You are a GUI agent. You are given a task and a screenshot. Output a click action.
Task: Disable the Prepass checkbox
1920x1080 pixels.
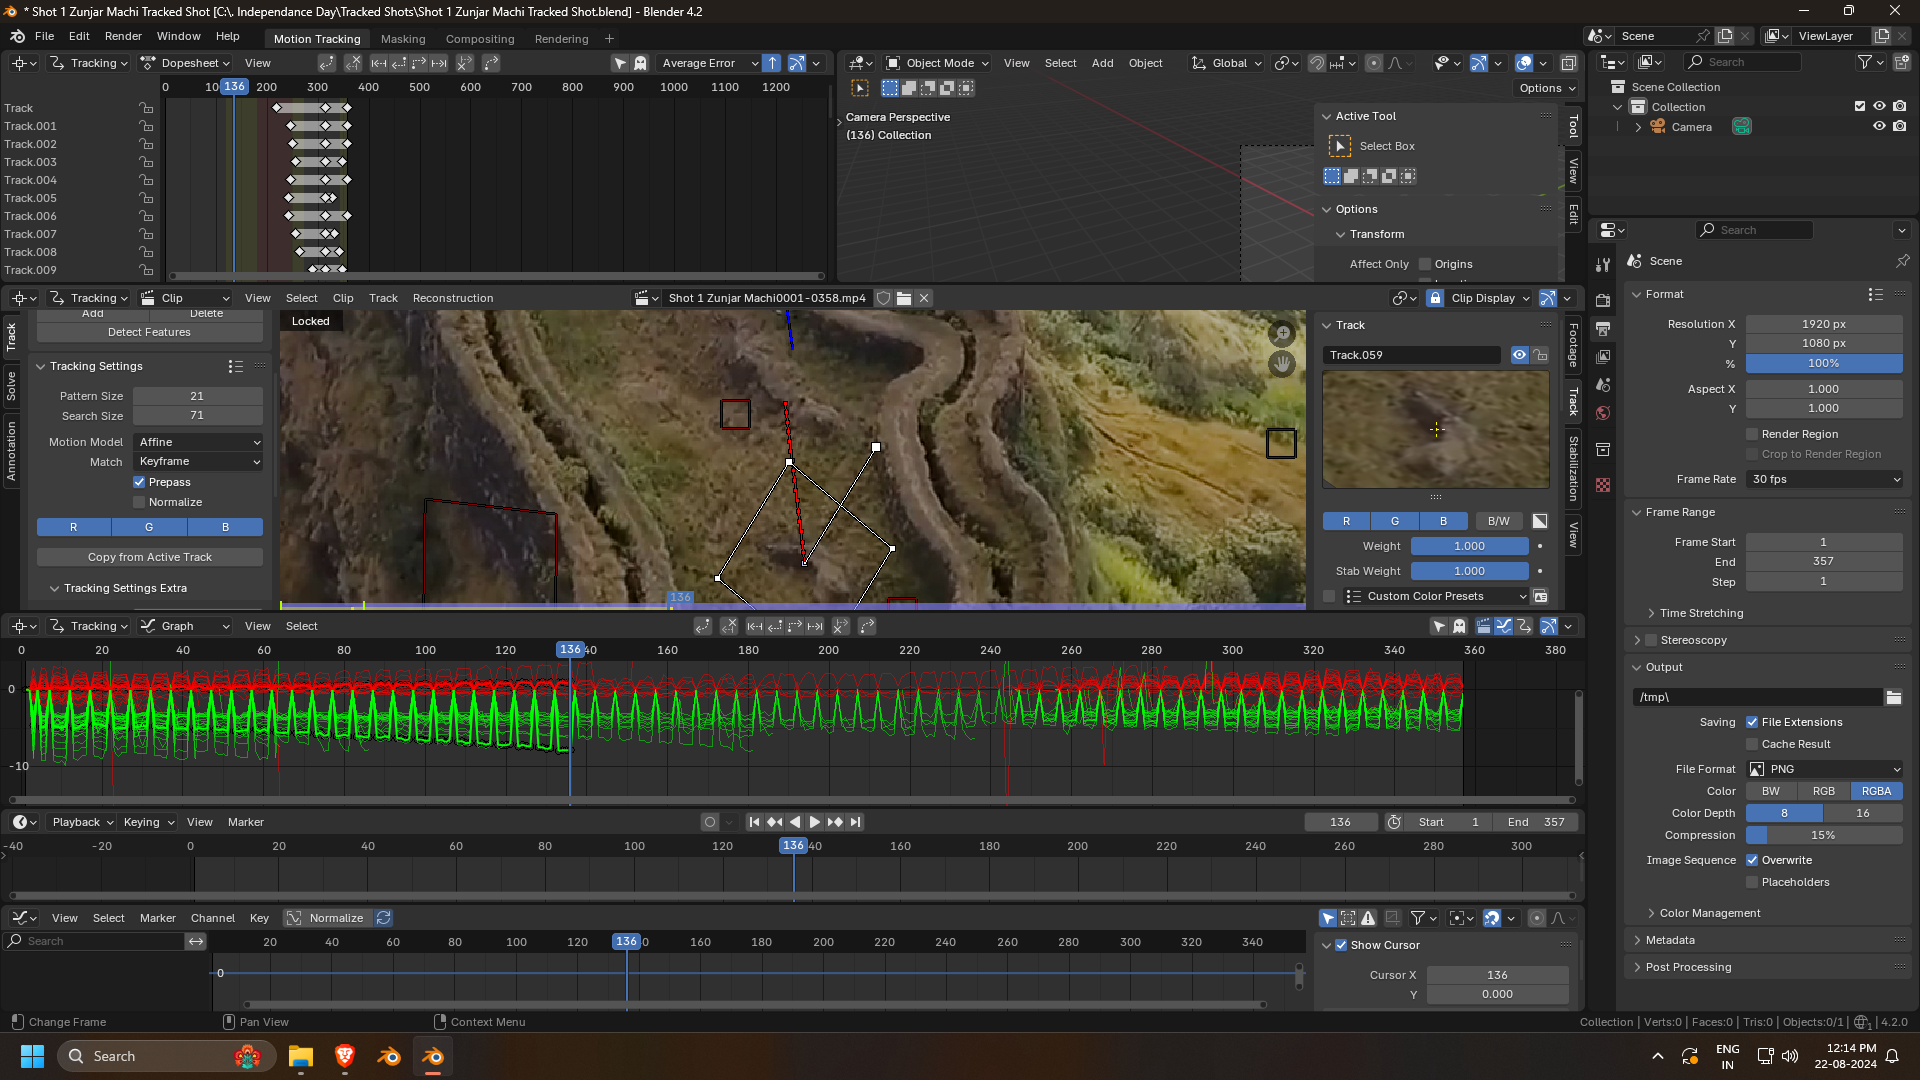point(139,482)
